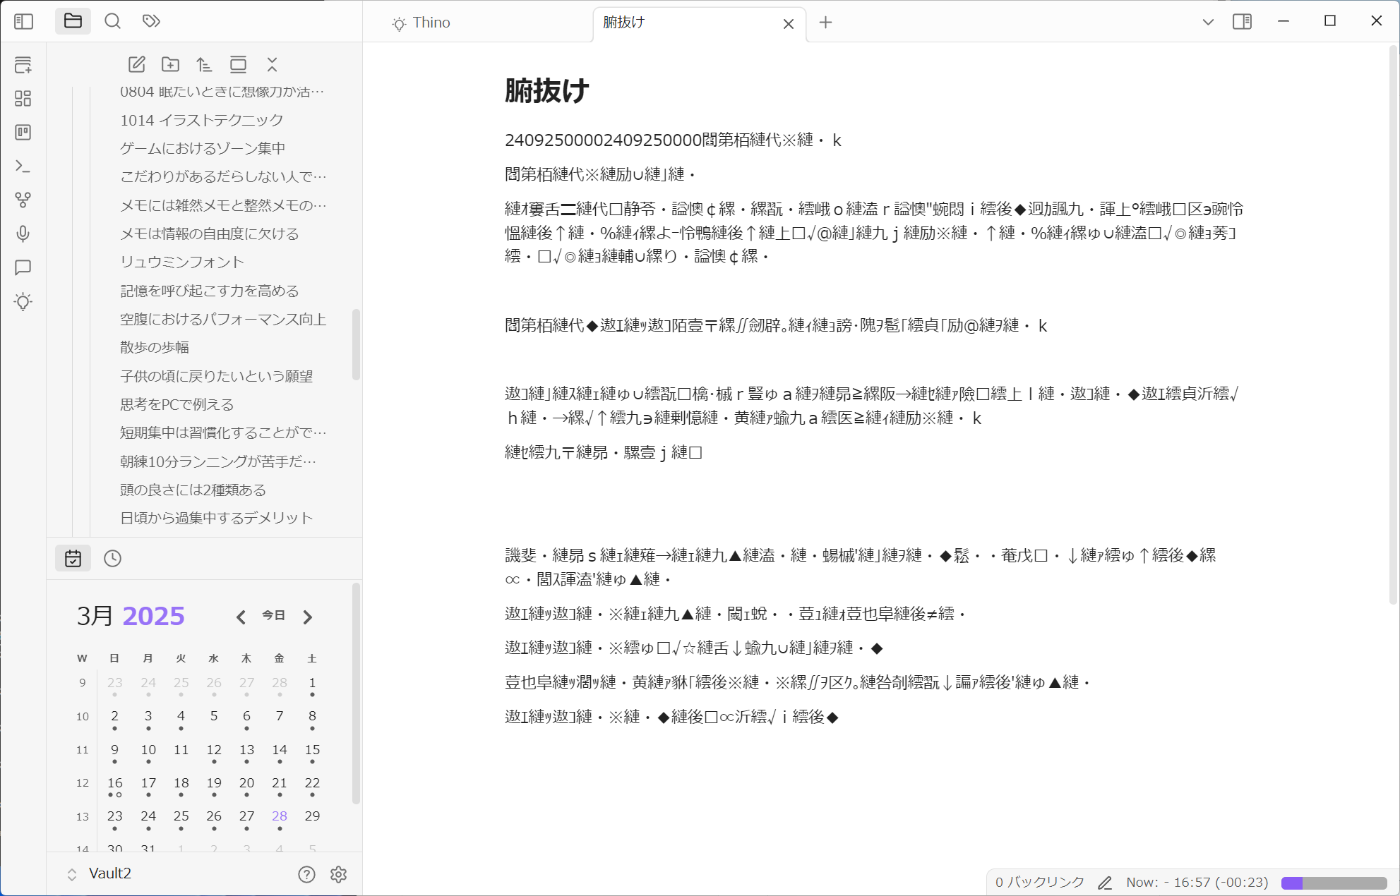Viewport: 1400px width, 896px height.
Task: Click the Now: - 16:57 status entry
Action: [1197, 883]
